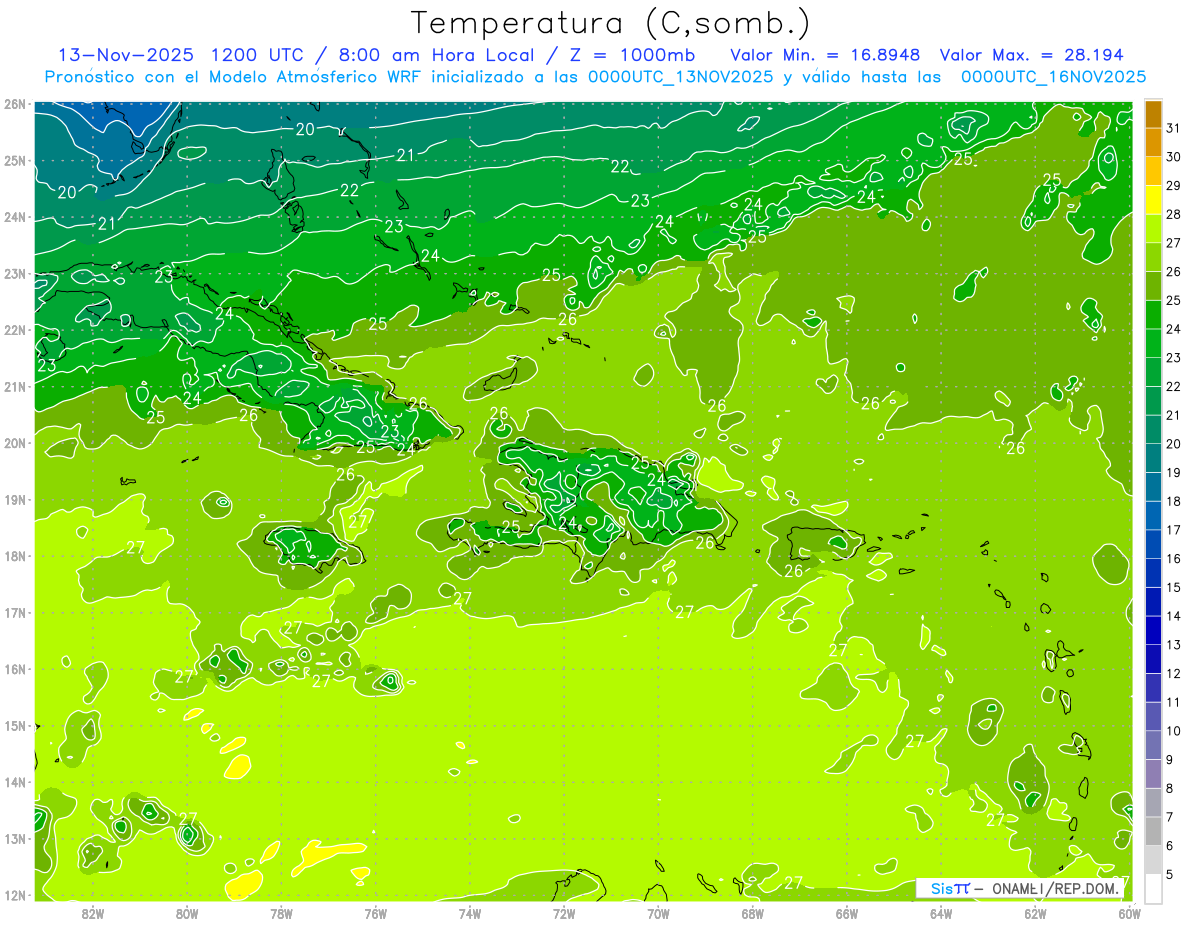1200x927 pixels.
Task: Click the '64W' longitude axis label
Action: pos(940,913)
